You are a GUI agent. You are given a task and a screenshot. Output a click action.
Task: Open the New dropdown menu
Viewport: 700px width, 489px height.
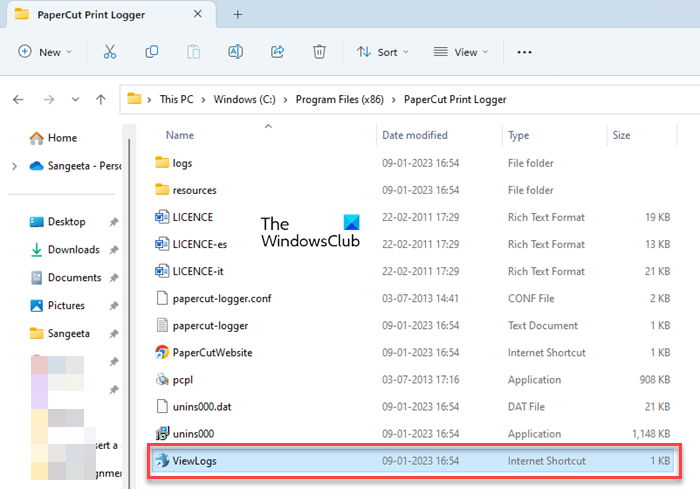click(45, 52)
